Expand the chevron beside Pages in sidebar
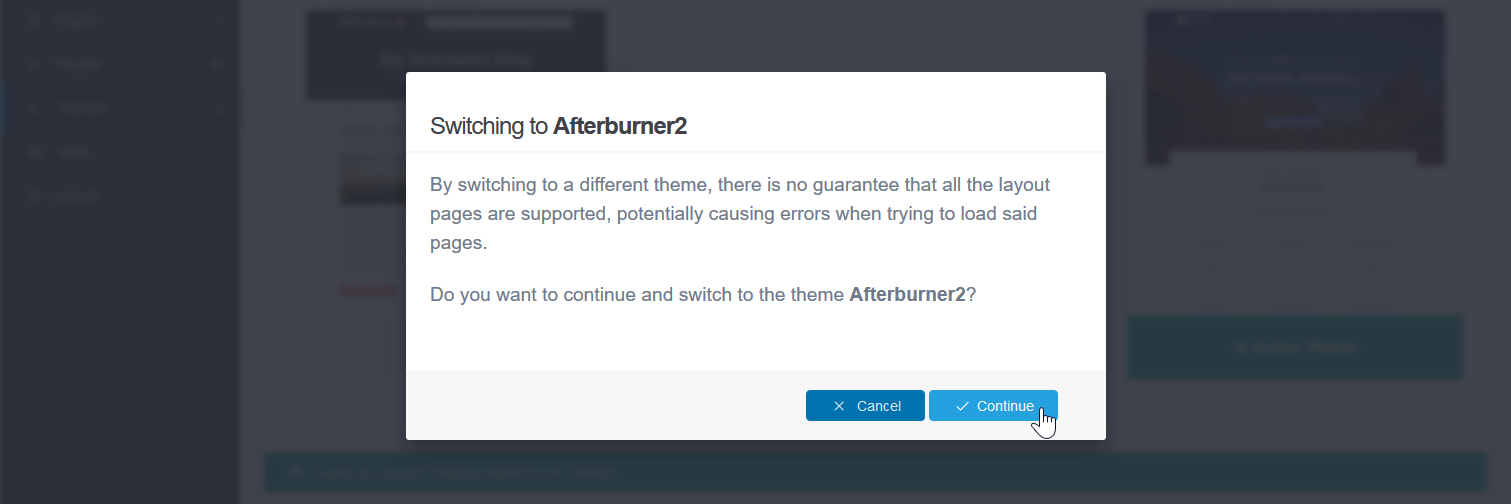This screenshot has height=504, width=1511. [x=219, y=19]
